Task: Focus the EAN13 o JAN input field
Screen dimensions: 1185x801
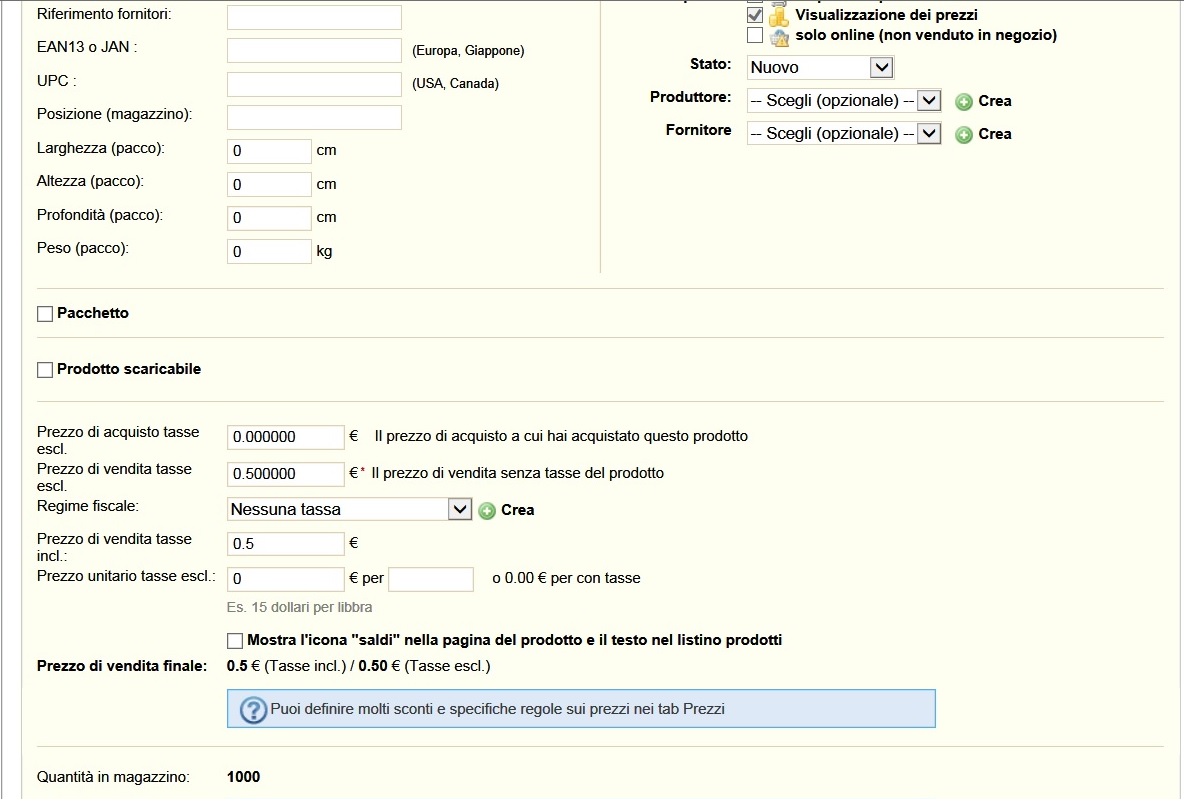Action: (314, 51)
